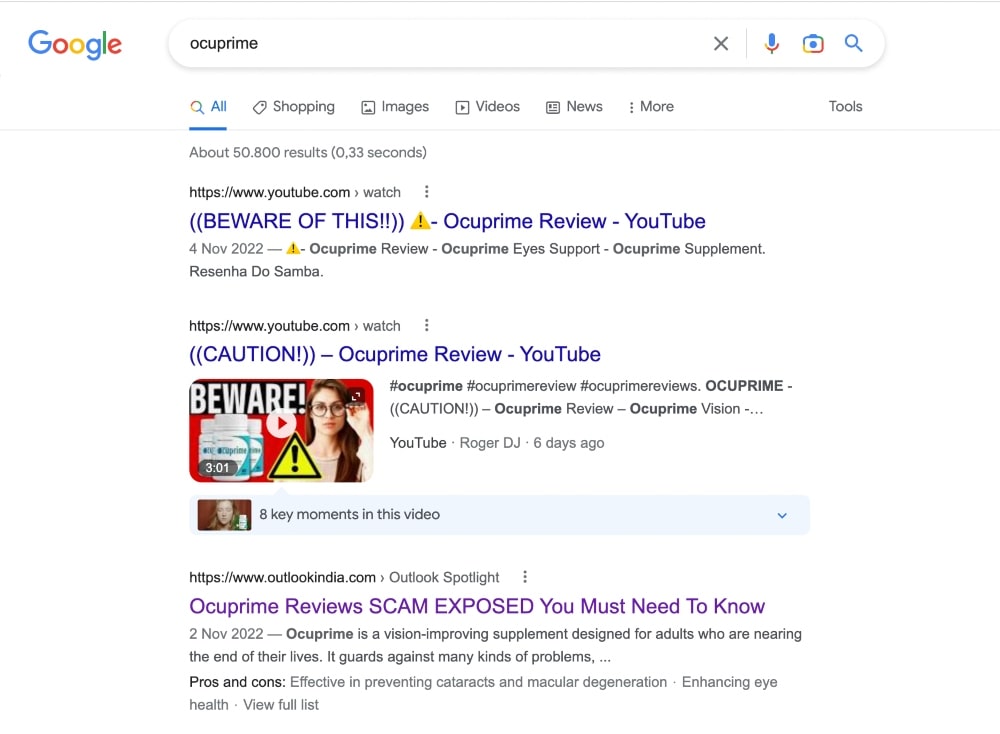Clear the search box with the X icon

tap(721, 43)
